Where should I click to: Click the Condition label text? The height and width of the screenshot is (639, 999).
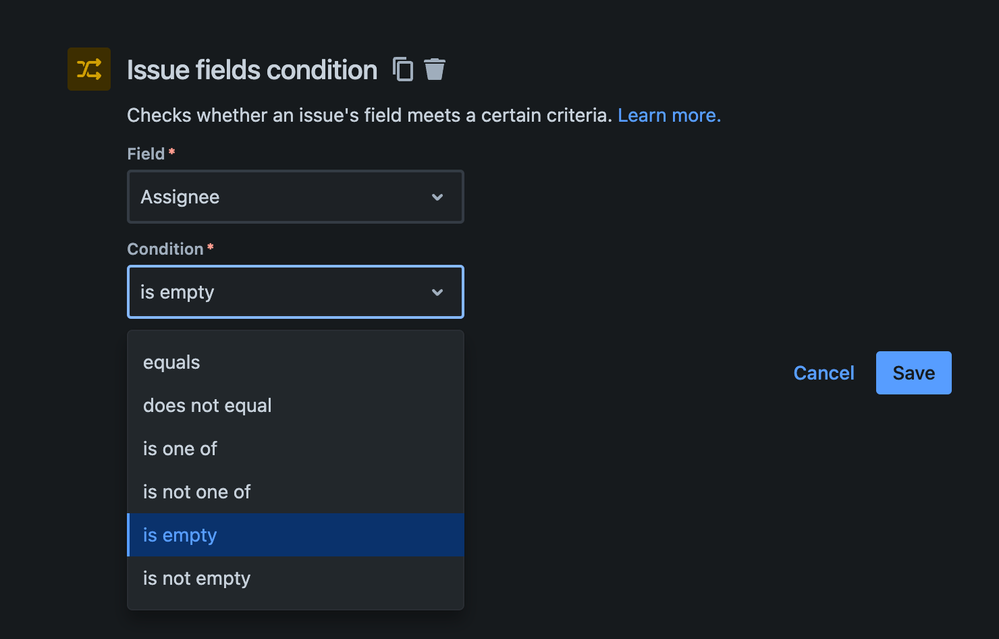point(165,249)
